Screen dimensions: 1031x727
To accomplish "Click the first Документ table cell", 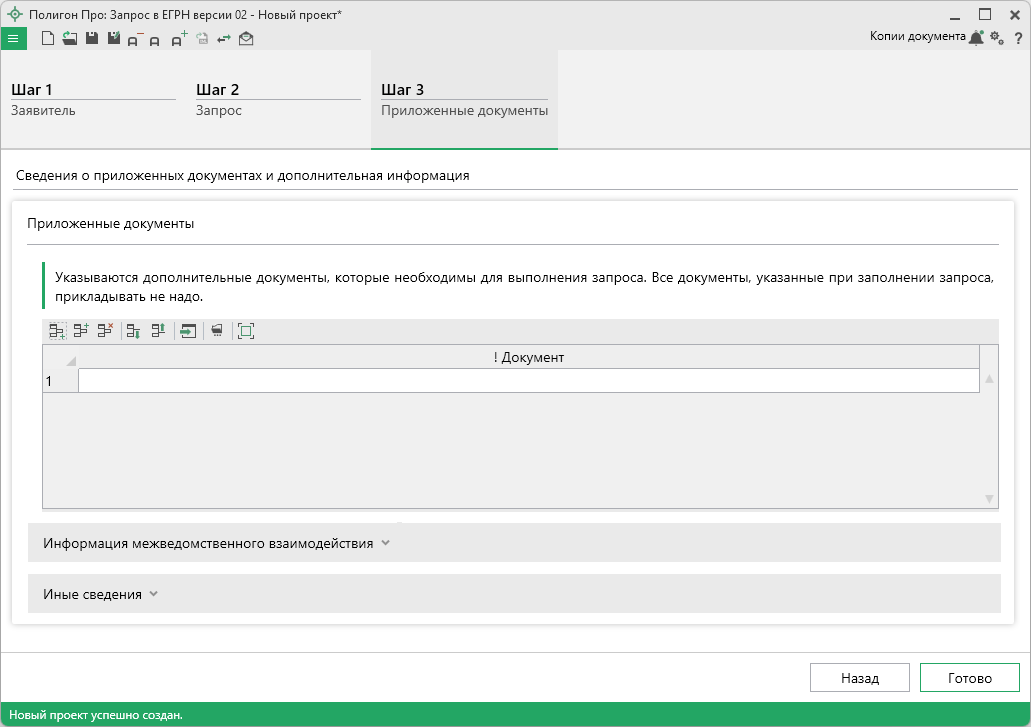I will coord(528,381).
